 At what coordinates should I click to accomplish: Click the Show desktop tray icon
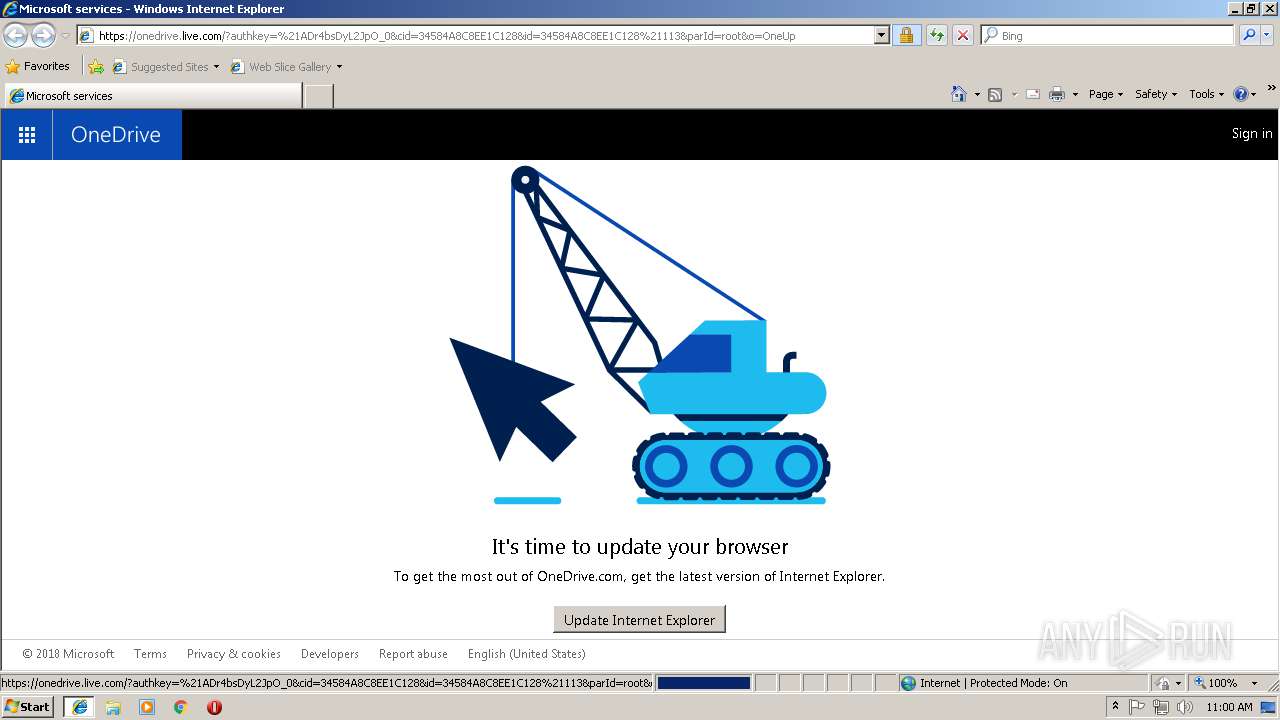pyautogui.click(x=1269, y=707)
